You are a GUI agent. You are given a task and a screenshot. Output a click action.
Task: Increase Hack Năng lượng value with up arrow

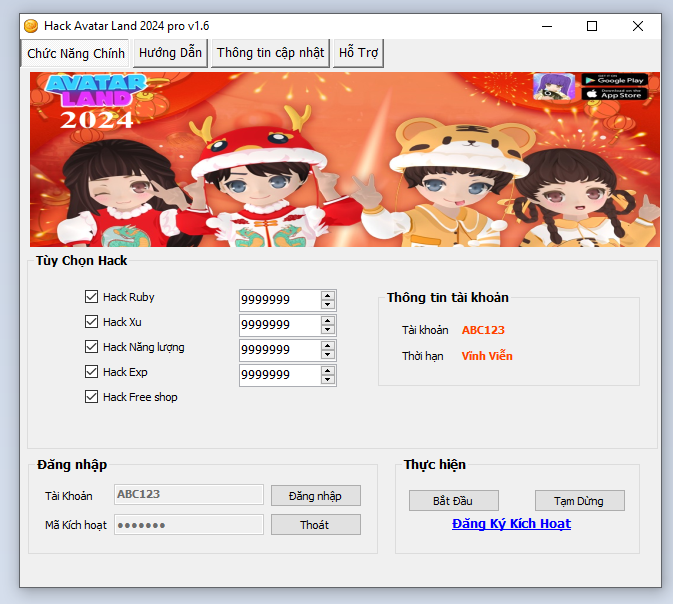pyautogui.click(x=327, y=346)
